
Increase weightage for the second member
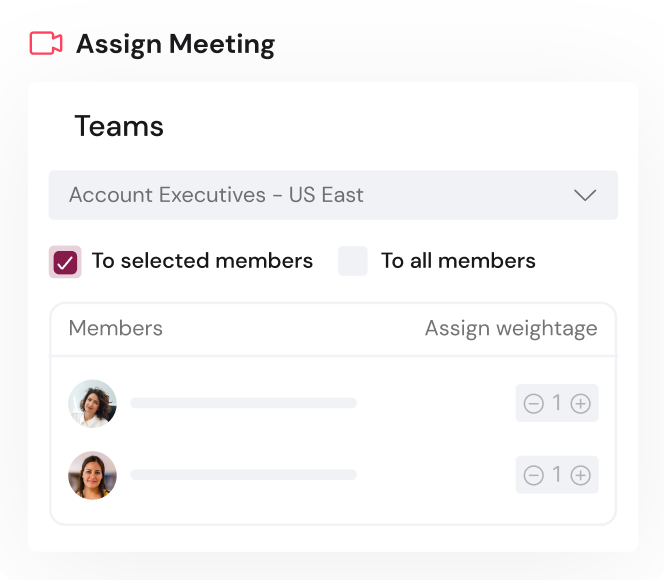(x=580, y=475)
